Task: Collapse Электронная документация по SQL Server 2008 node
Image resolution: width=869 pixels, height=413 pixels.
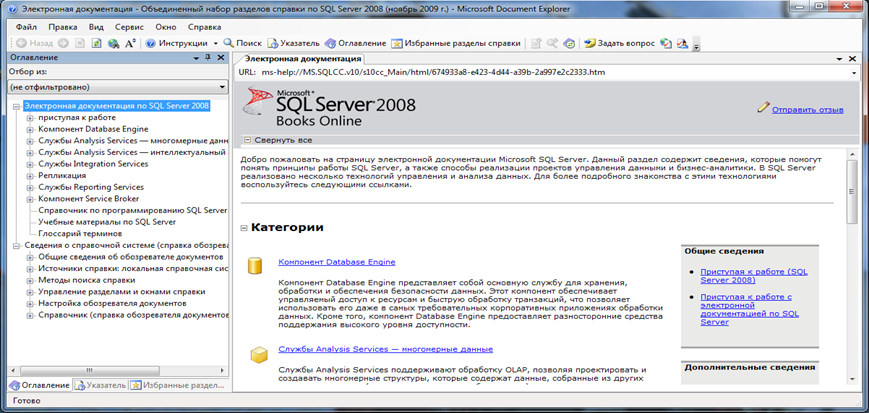Action: pyautogui.click(x=17, y=106)
